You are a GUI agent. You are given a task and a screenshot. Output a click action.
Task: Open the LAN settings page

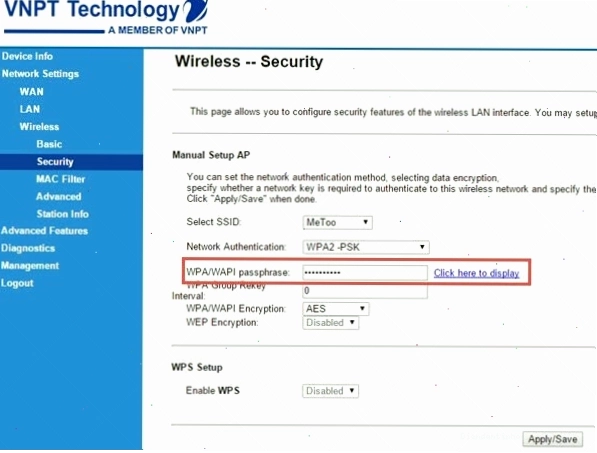[30, 109]
